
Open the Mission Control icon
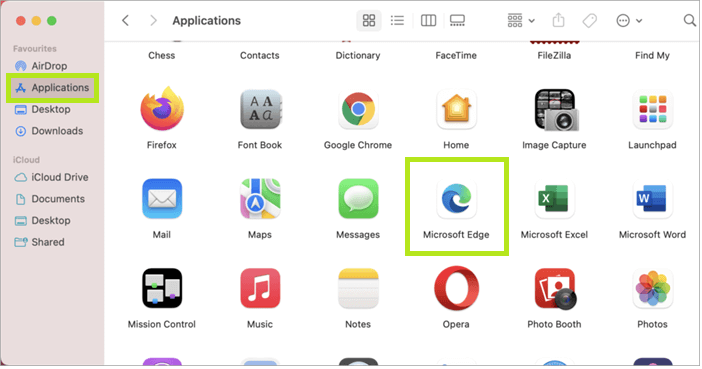[162, 288]
